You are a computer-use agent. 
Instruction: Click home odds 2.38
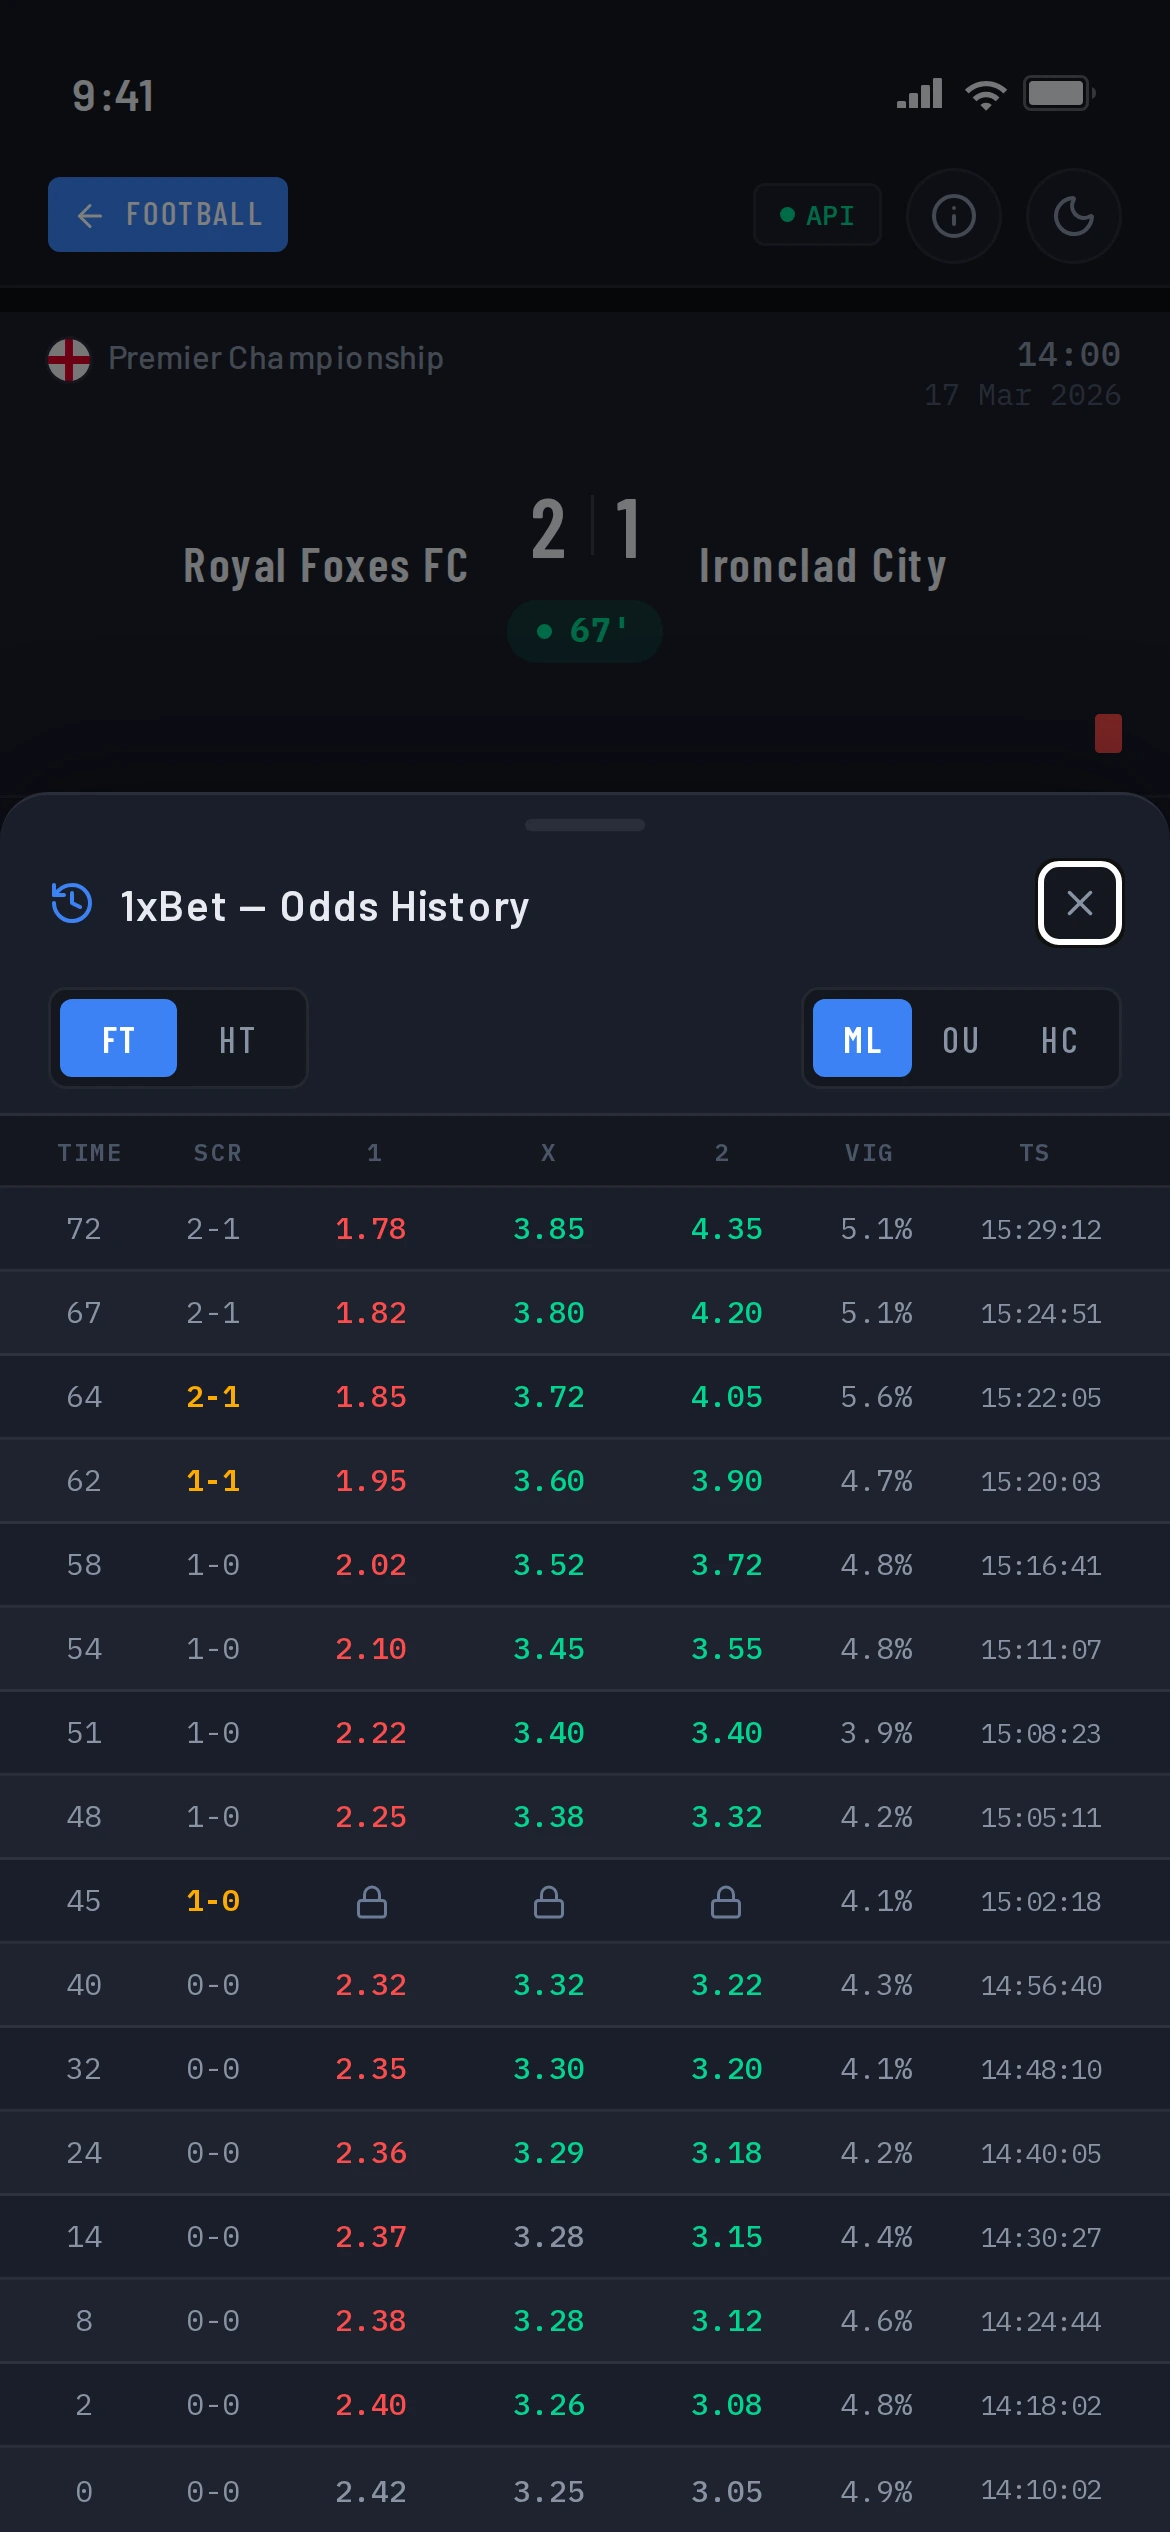[371, 2321]
